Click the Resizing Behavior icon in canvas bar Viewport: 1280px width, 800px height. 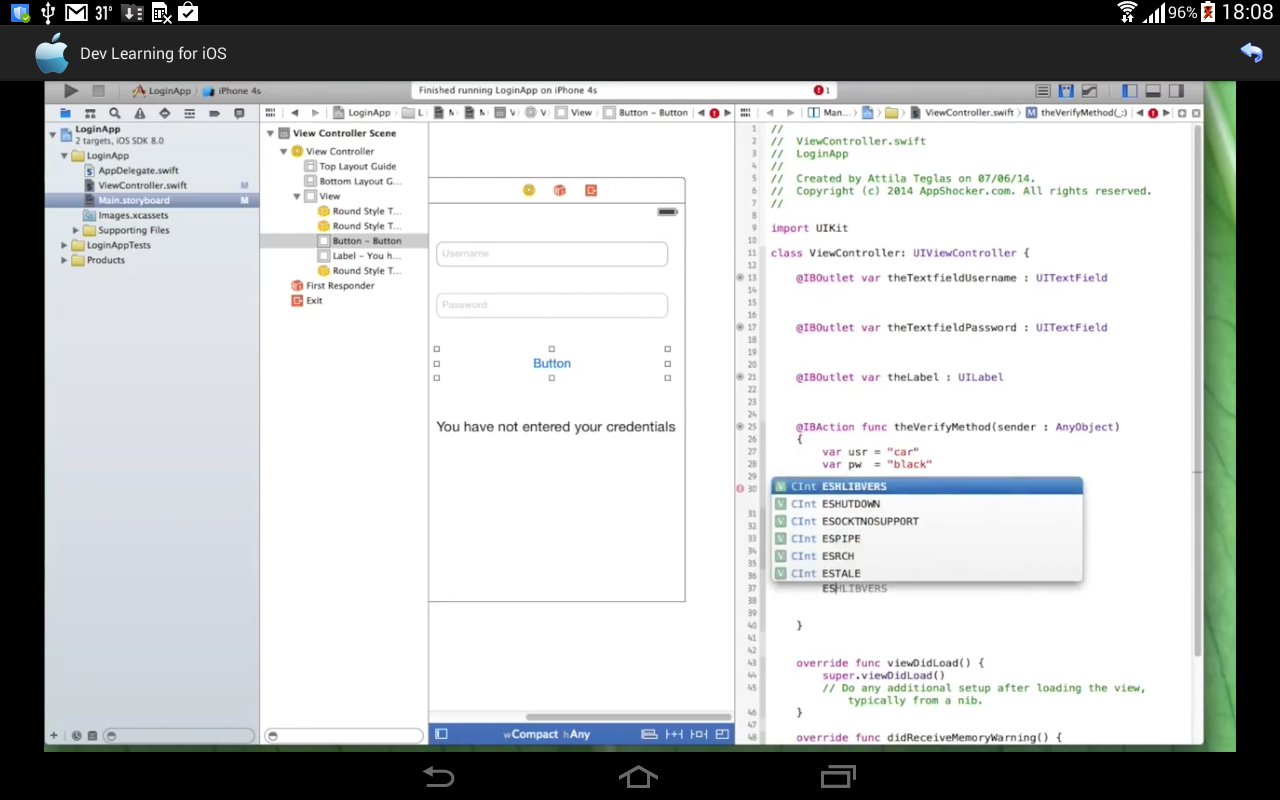click(x=722, y=734)
